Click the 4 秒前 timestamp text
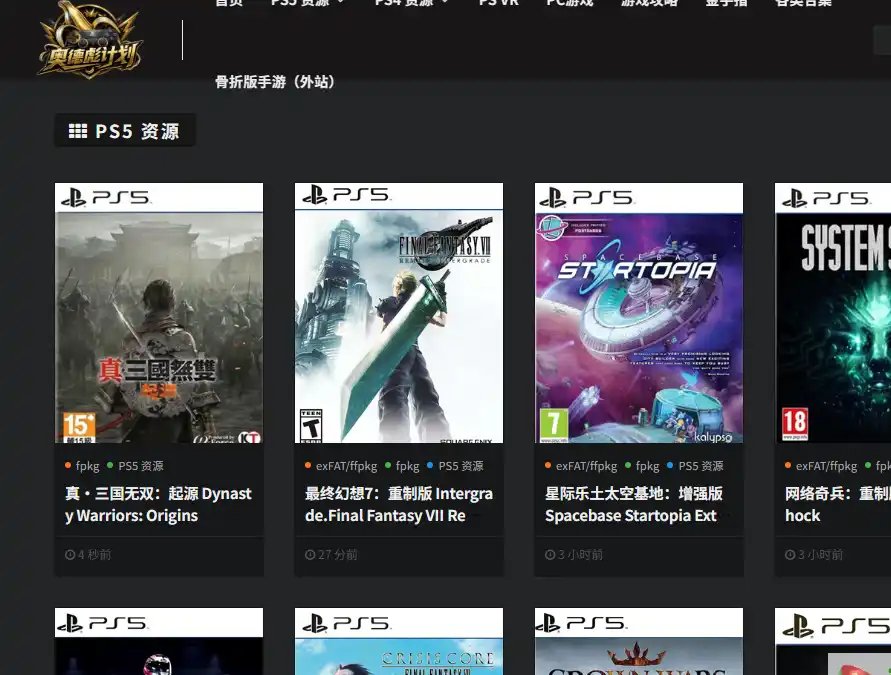891x675 pixels. (94, 555)
